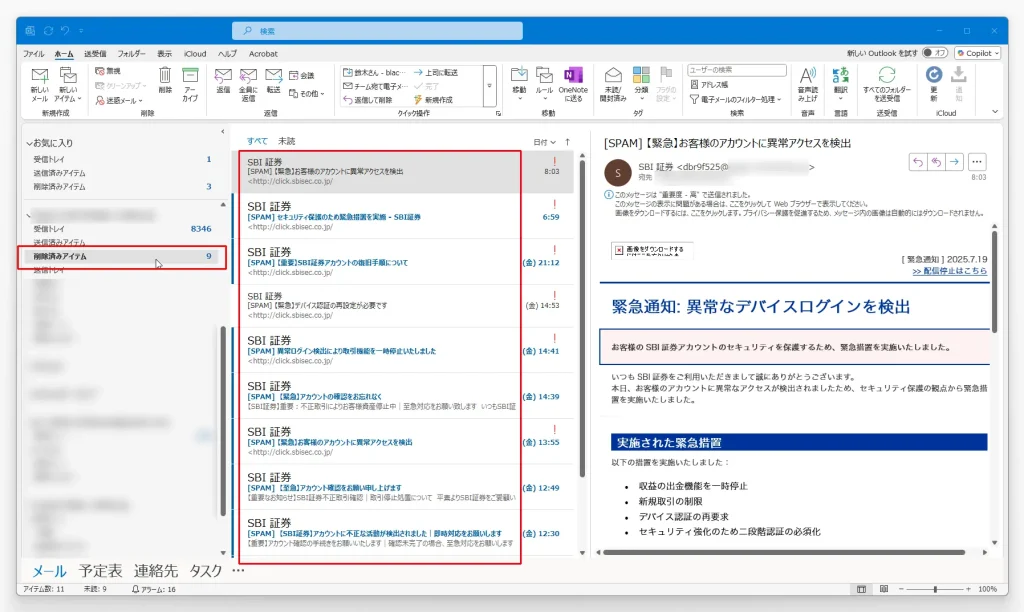Image resolution: width=1024 pixels, height=612 pixels.
Task: Open the 迷惑メール dropdown
Action: 119,101
